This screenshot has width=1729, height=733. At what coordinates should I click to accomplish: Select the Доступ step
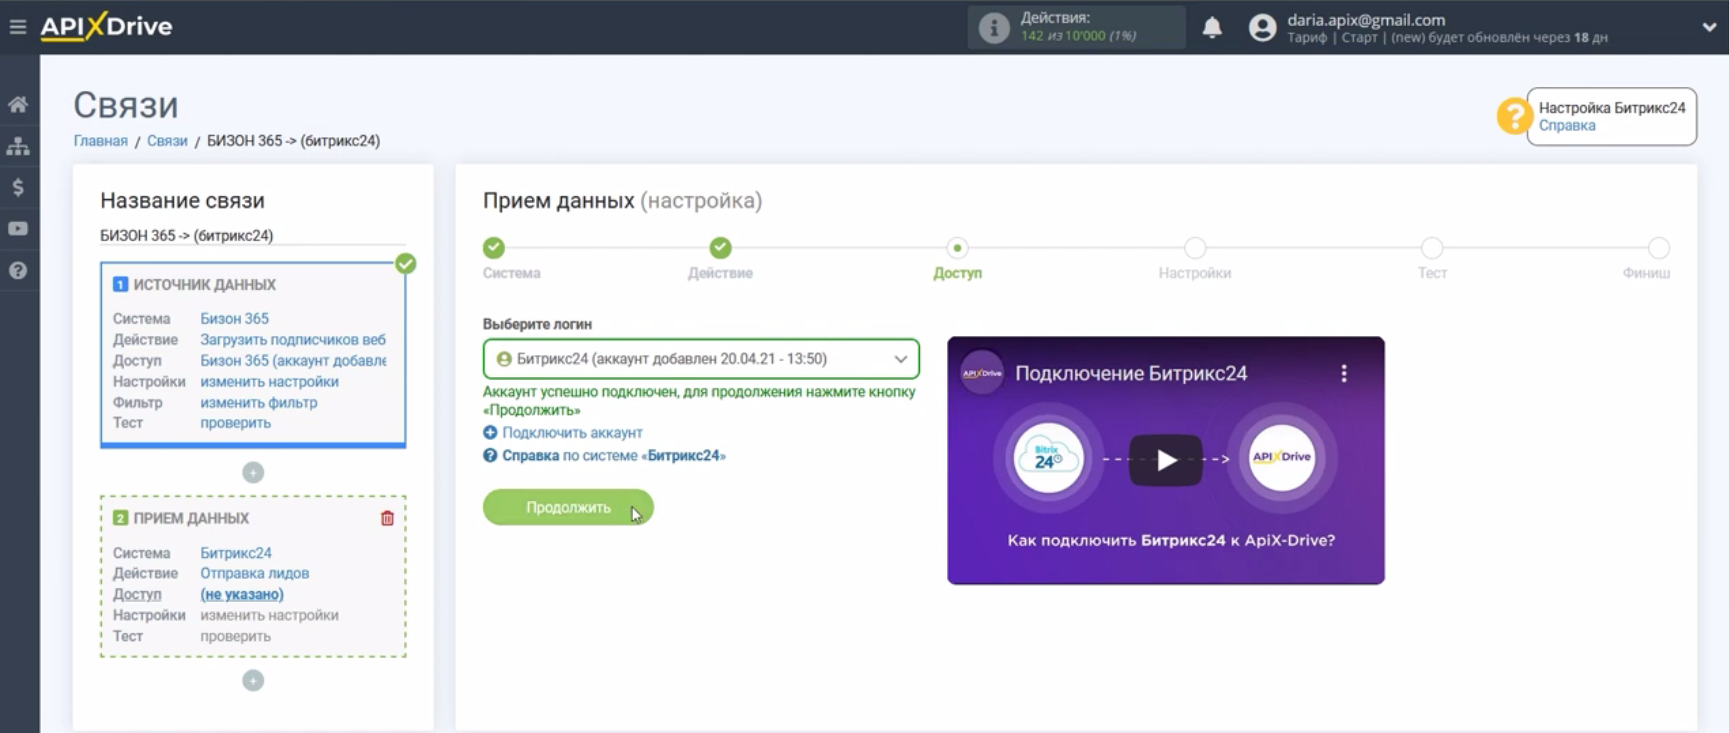tap(957, 248)
